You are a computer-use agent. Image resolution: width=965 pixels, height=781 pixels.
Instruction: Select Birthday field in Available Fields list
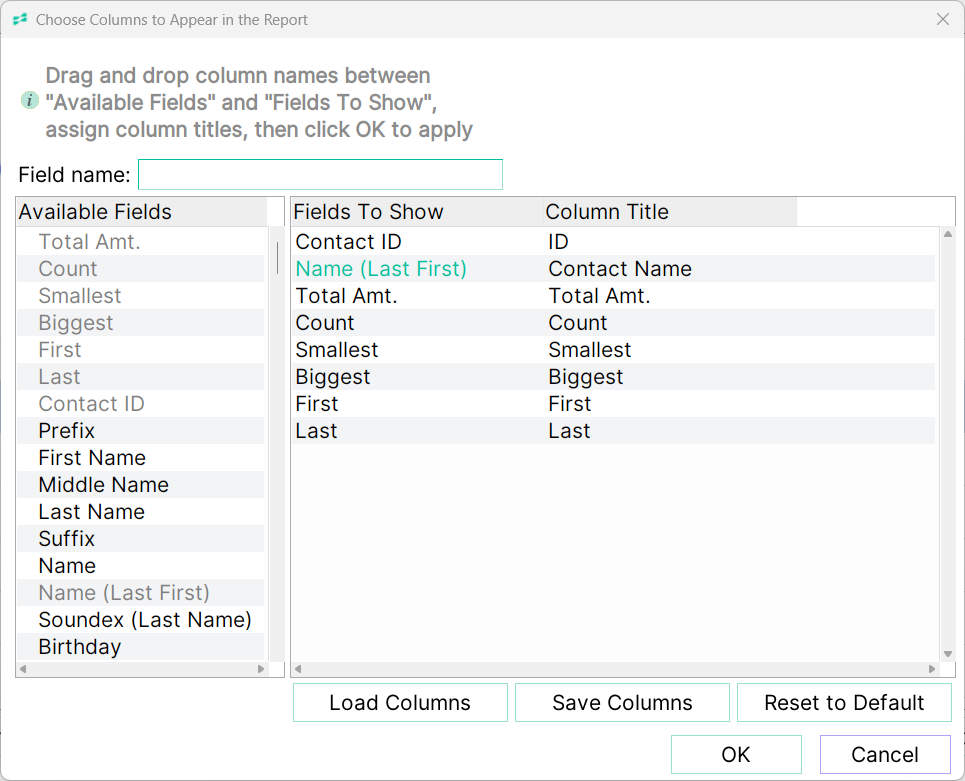(x=141, y=647)
